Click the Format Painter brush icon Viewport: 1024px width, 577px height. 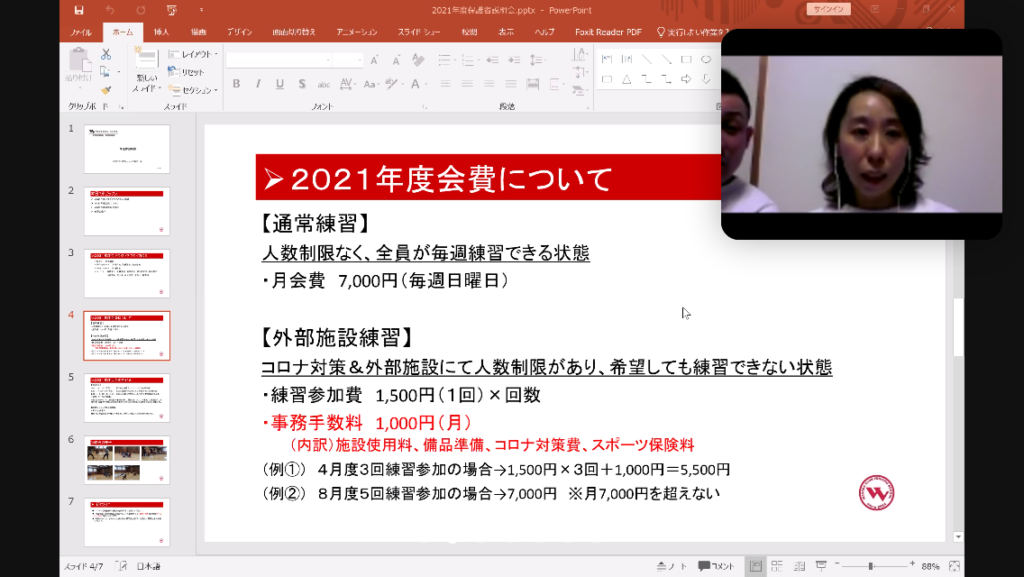tap(105, 89)
